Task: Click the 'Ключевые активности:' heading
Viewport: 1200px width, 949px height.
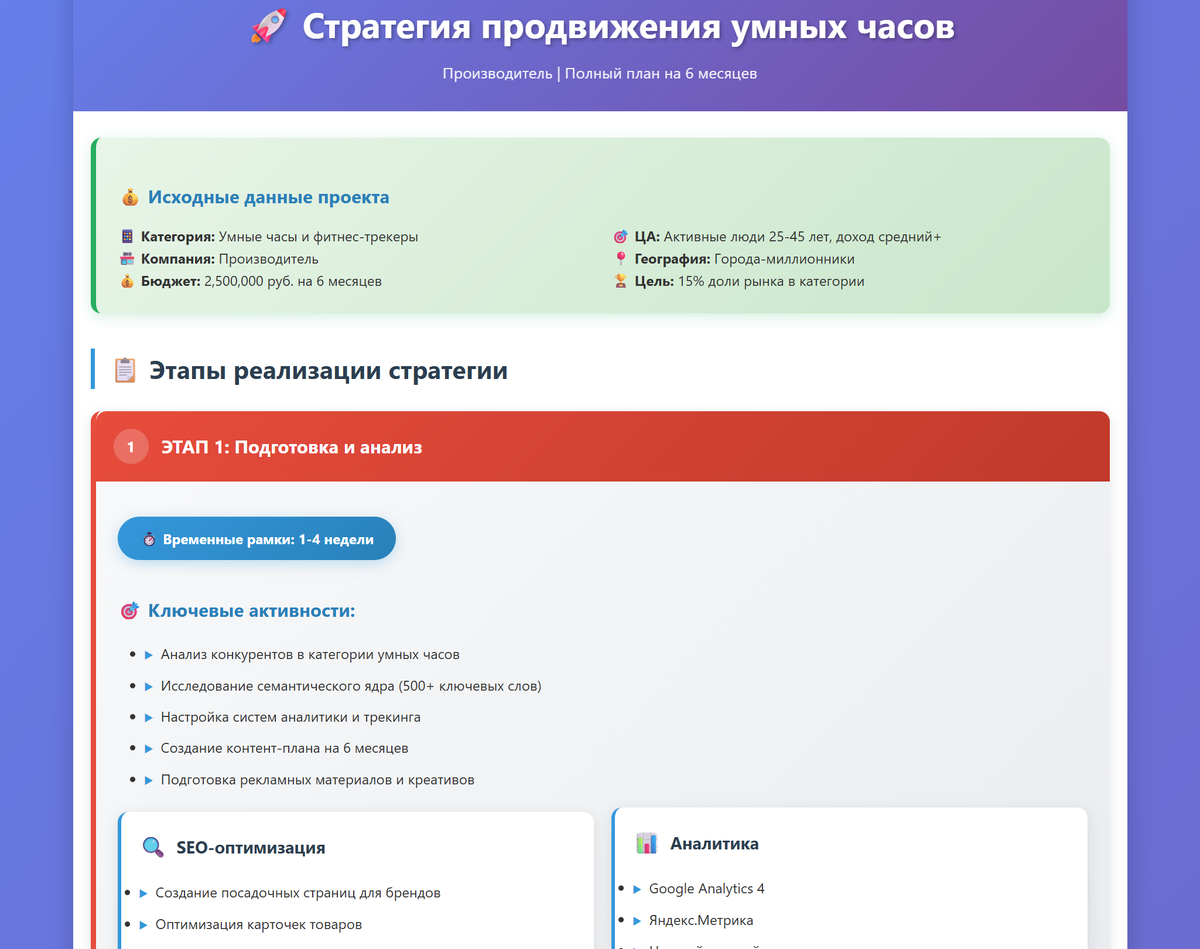Action: pos(252,610)
